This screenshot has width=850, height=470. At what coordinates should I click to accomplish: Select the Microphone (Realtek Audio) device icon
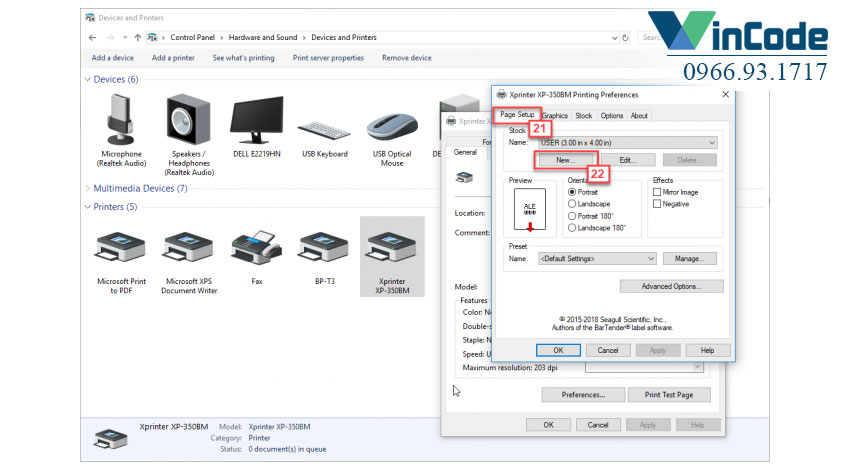point(120,120)
